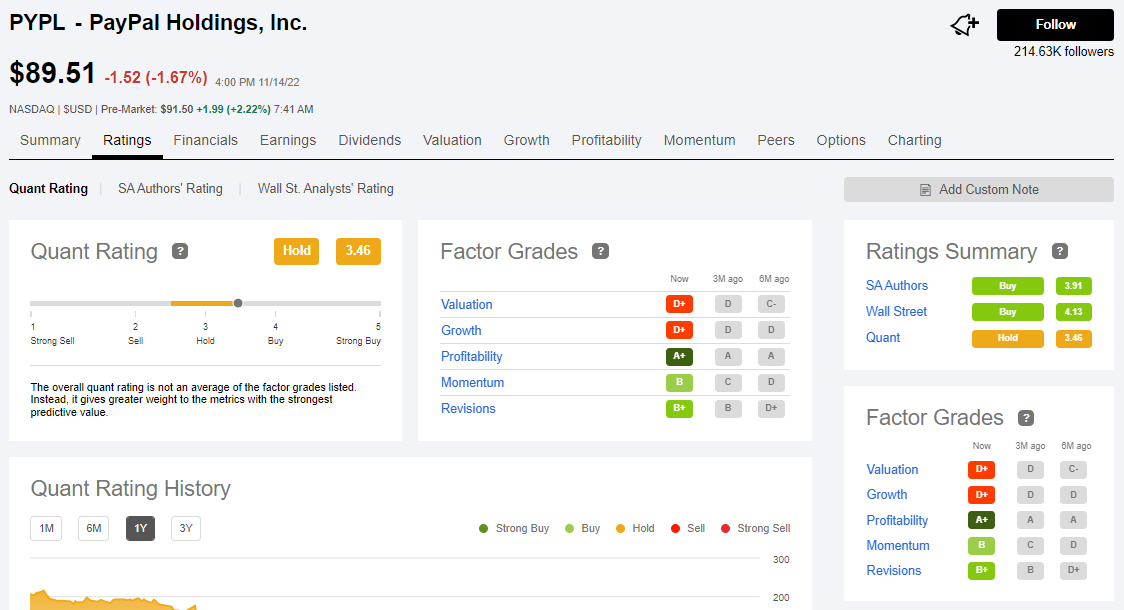1124x610 pixels.
Task: Open the Charting tab
Action: coord(914,140)
